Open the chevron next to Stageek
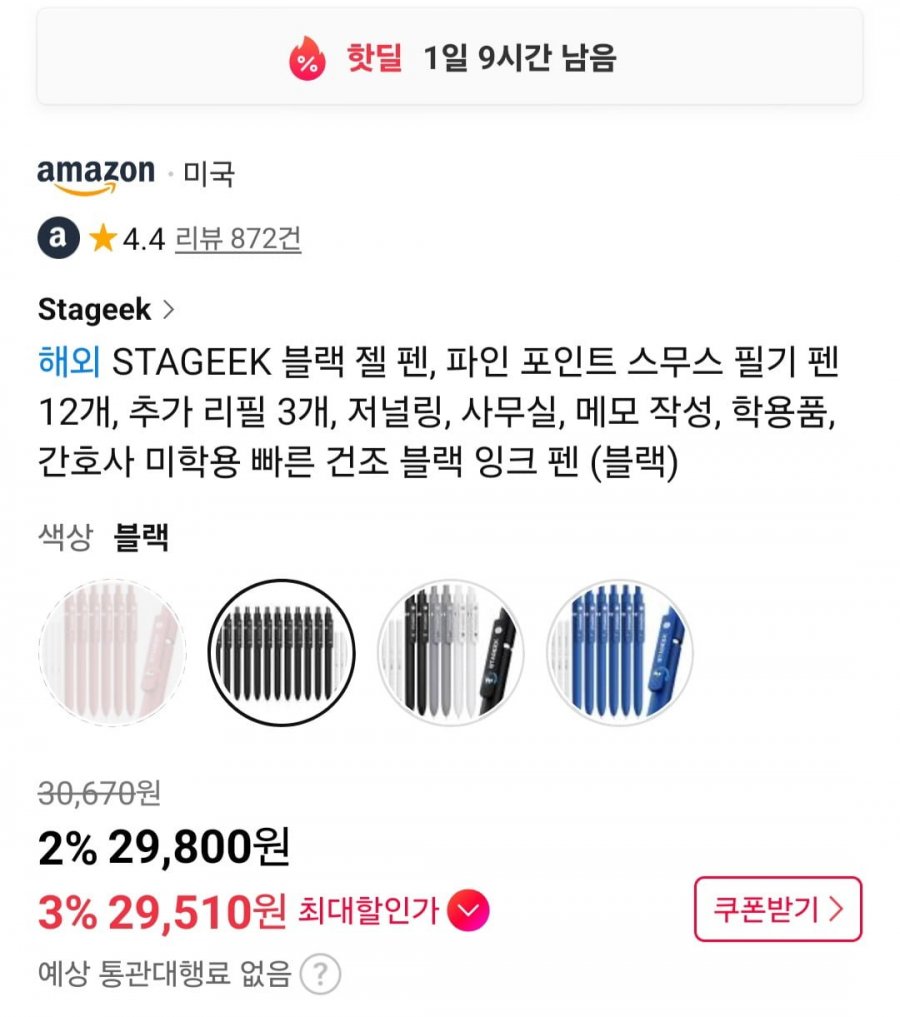 tap(168, 309)
